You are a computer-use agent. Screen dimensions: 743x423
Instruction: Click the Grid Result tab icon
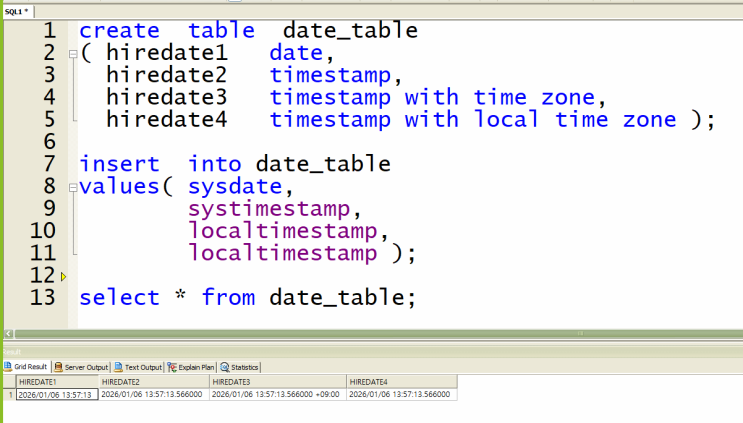click(x=8, y=366)
